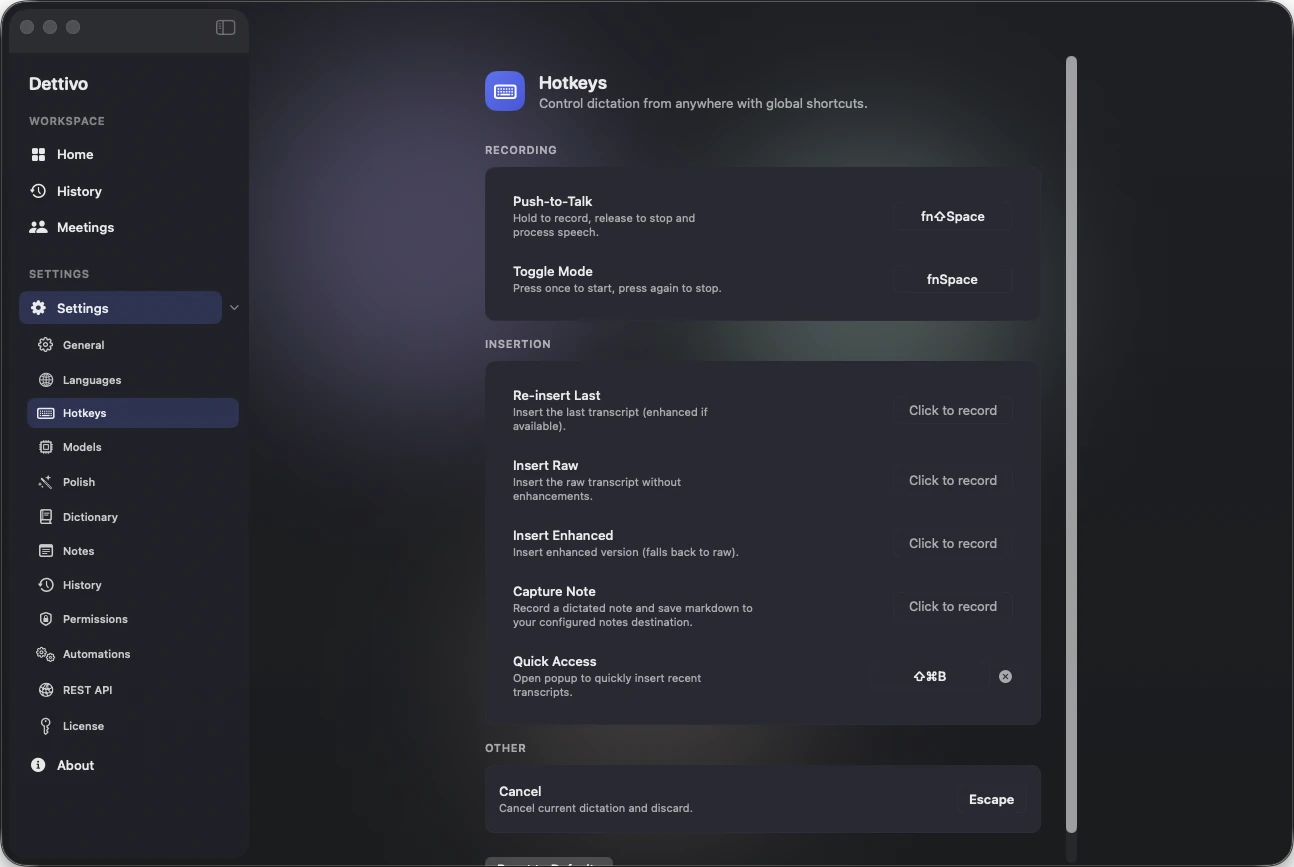Change the Toggle Mode fnSpace shortcut
This screenshot has height=867, width=1294.
click(952, 279)
